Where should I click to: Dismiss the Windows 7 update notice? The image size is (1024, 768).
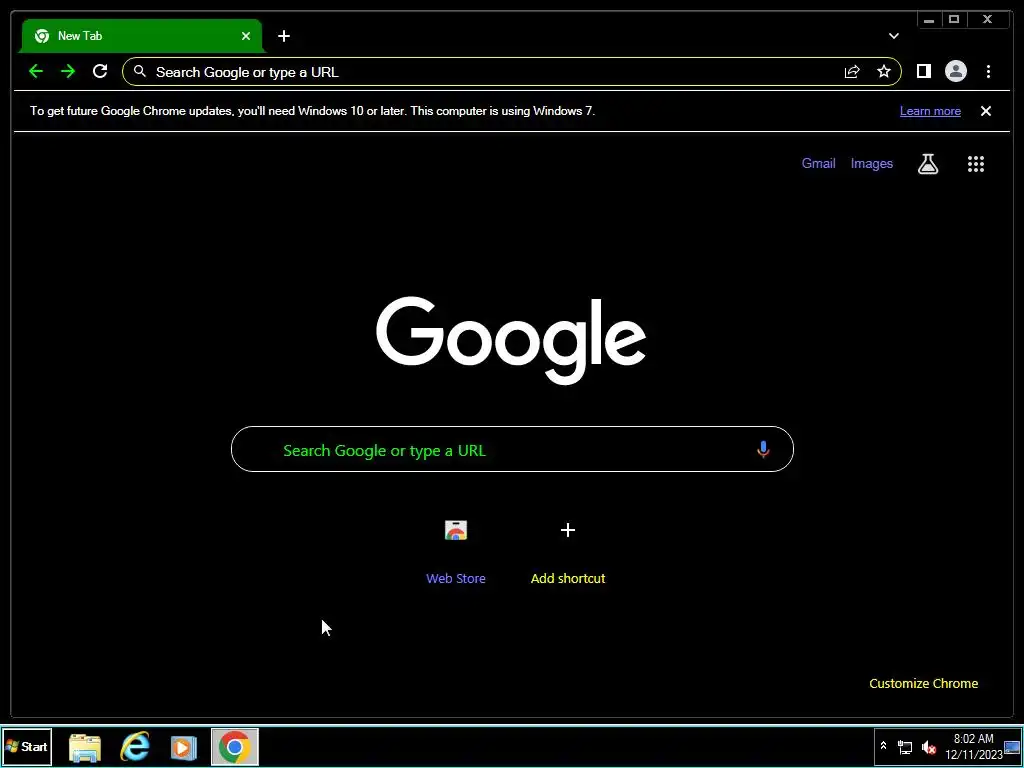click(985, 111)
